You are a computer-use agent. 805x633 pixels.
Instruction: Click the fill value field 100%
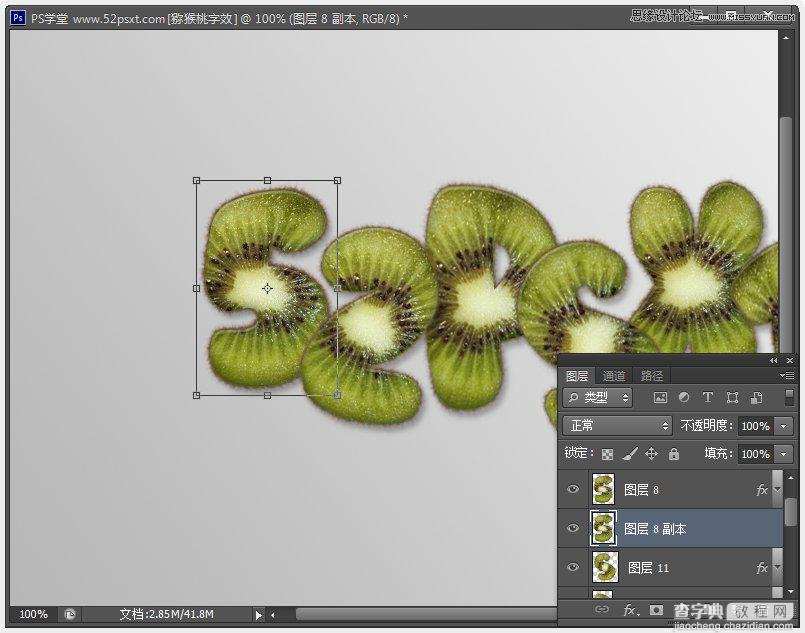pos(756,454)
